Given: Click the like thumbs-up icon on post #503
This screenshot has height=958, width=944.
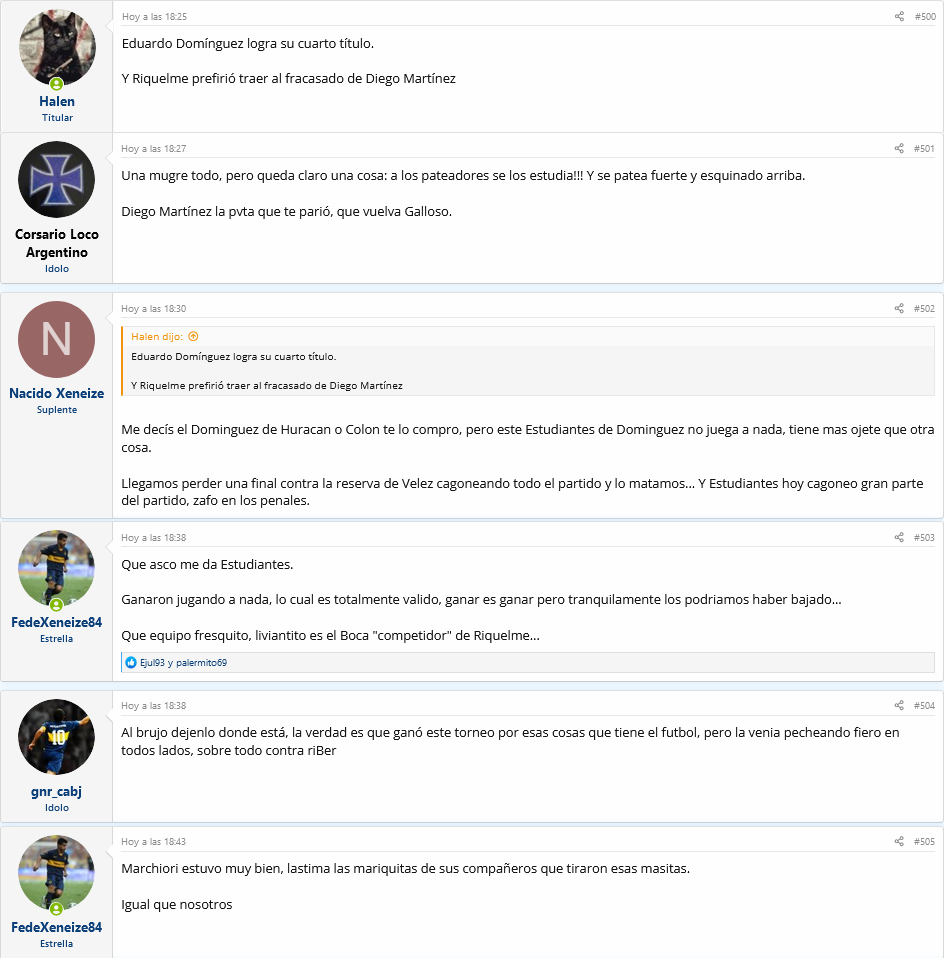Looking at the screenshot, I should (131, 662).
